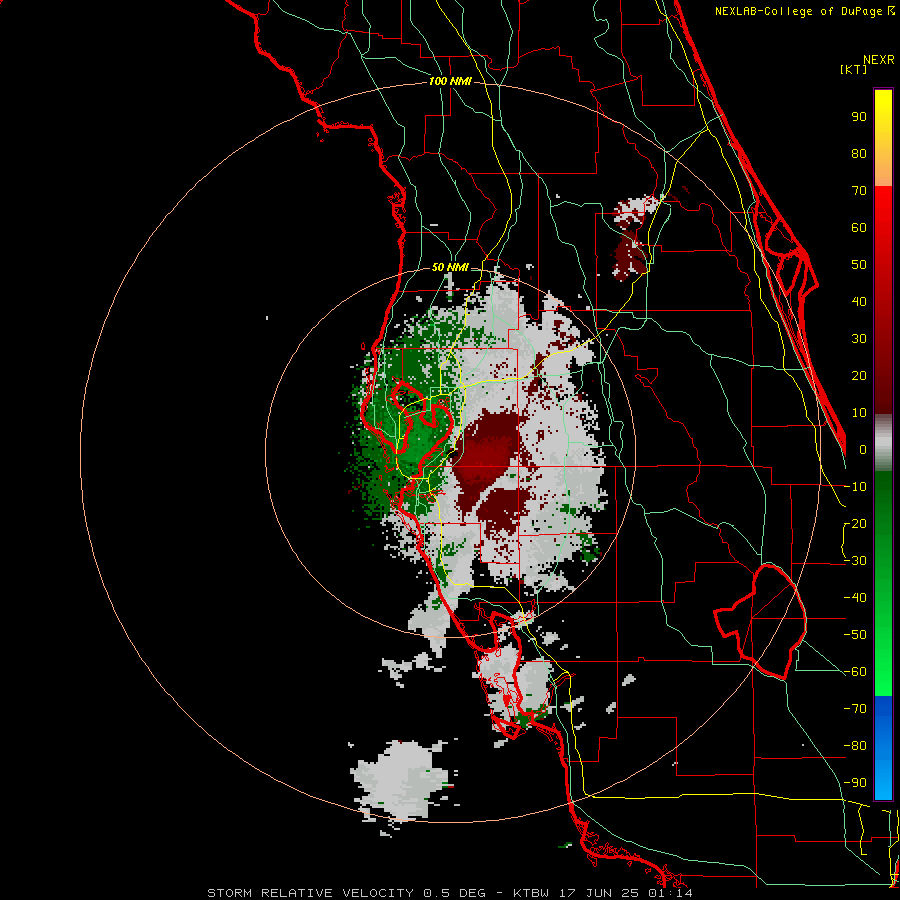Image resolution: width=900 pixels, height=900 pixels.
Task: Click the [KT] units label above the scale
Action: [854, 69]
